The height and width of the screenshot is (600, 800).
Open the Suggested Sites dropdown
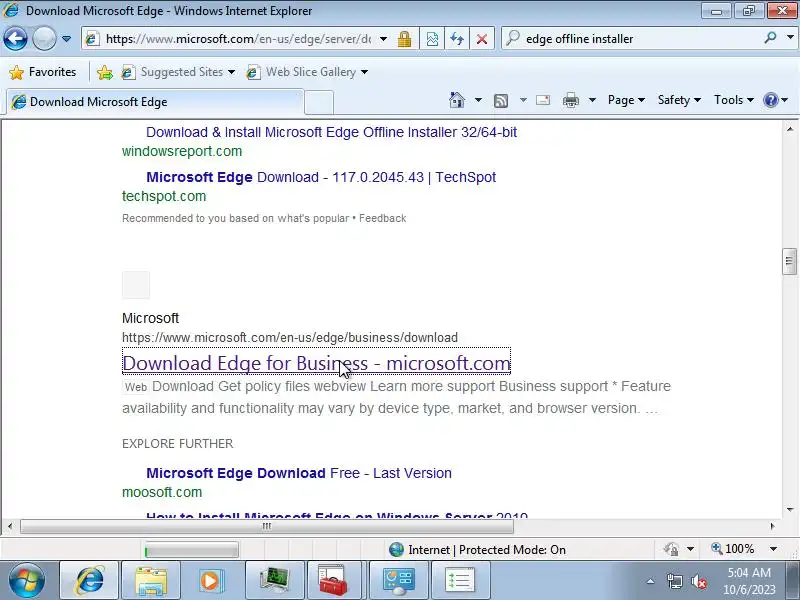(x=178, y=72)
